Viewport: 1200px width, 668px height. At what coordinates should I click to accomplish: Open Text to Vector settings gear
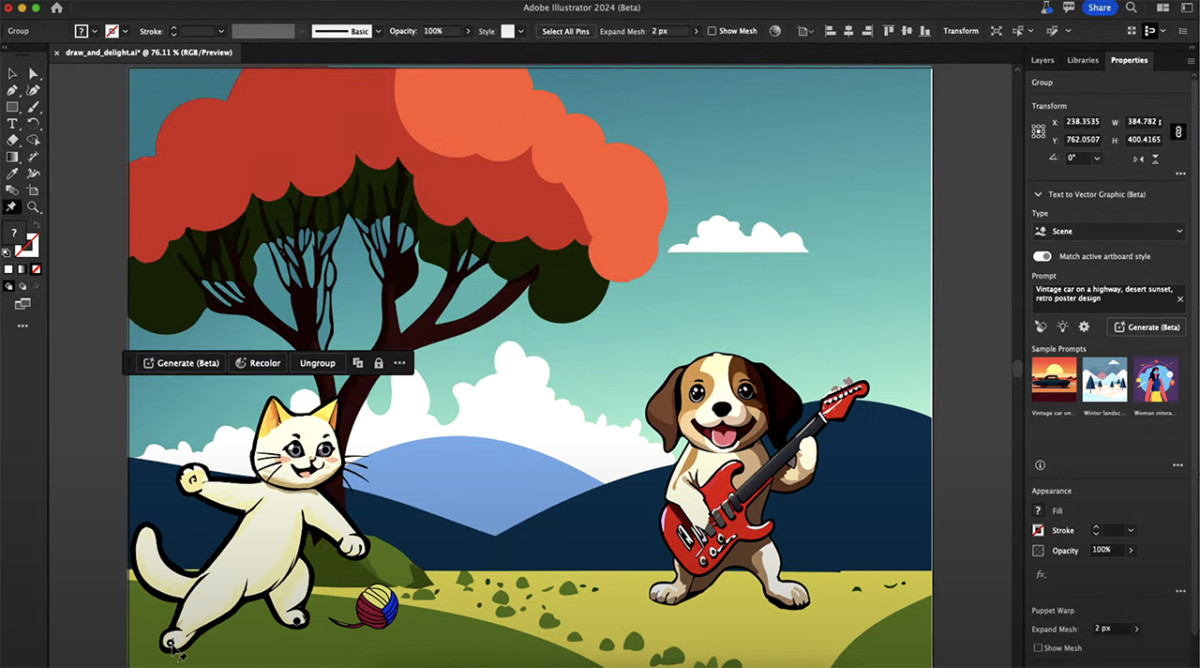click(1083, 327)
